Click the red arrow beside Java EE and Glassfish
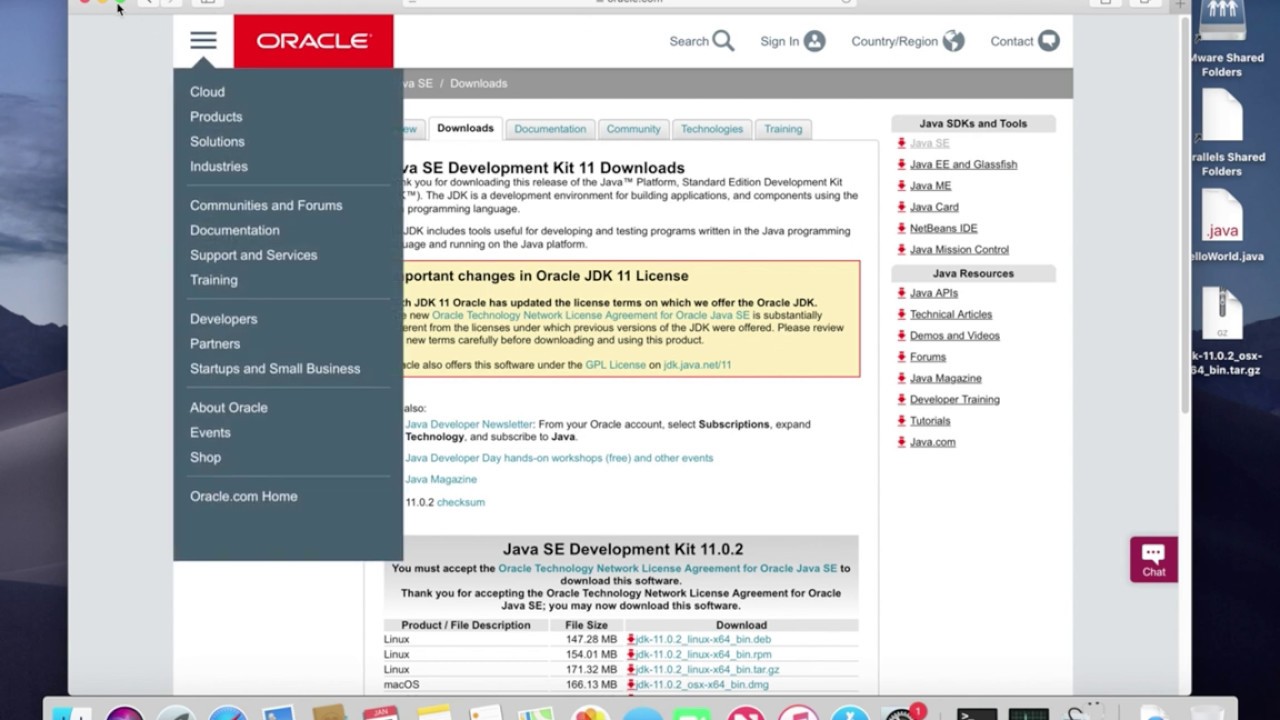Viewport: 1280px width, 720px height. click(901, 164)
